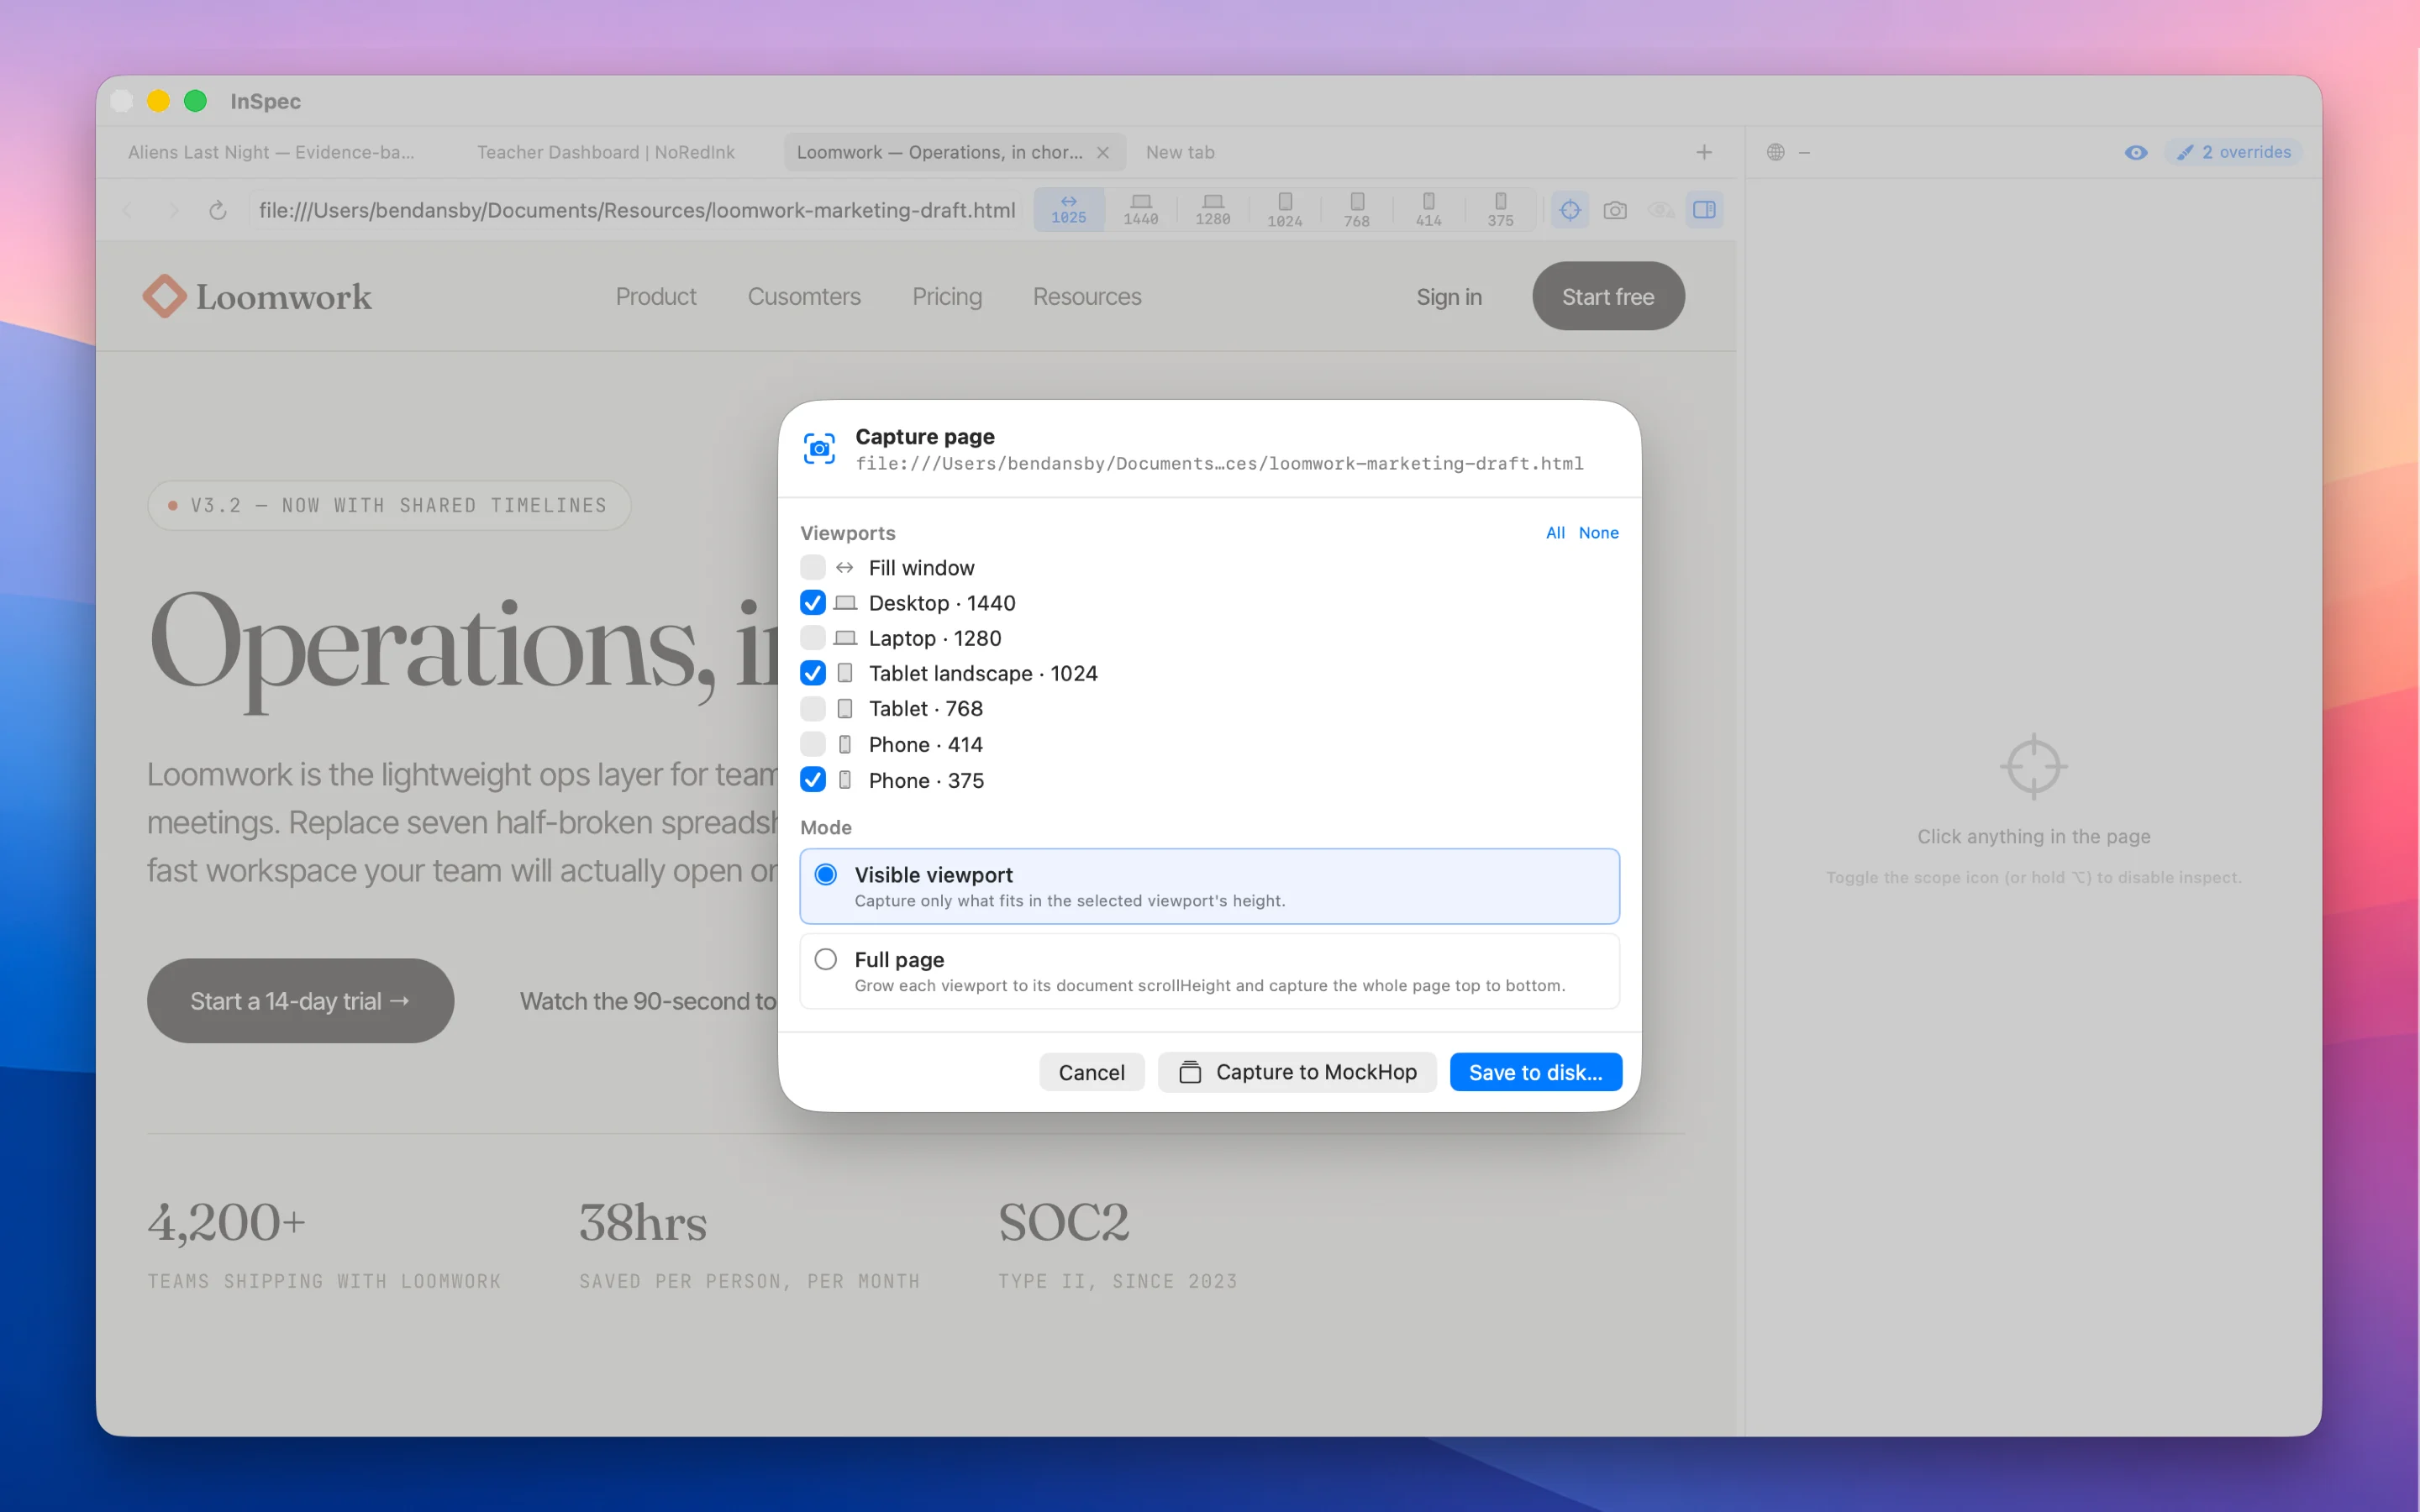Select the 1025 fill-window viewport button
Viewport: 2420px width, 1512px height.
[x=1068, y=210]
